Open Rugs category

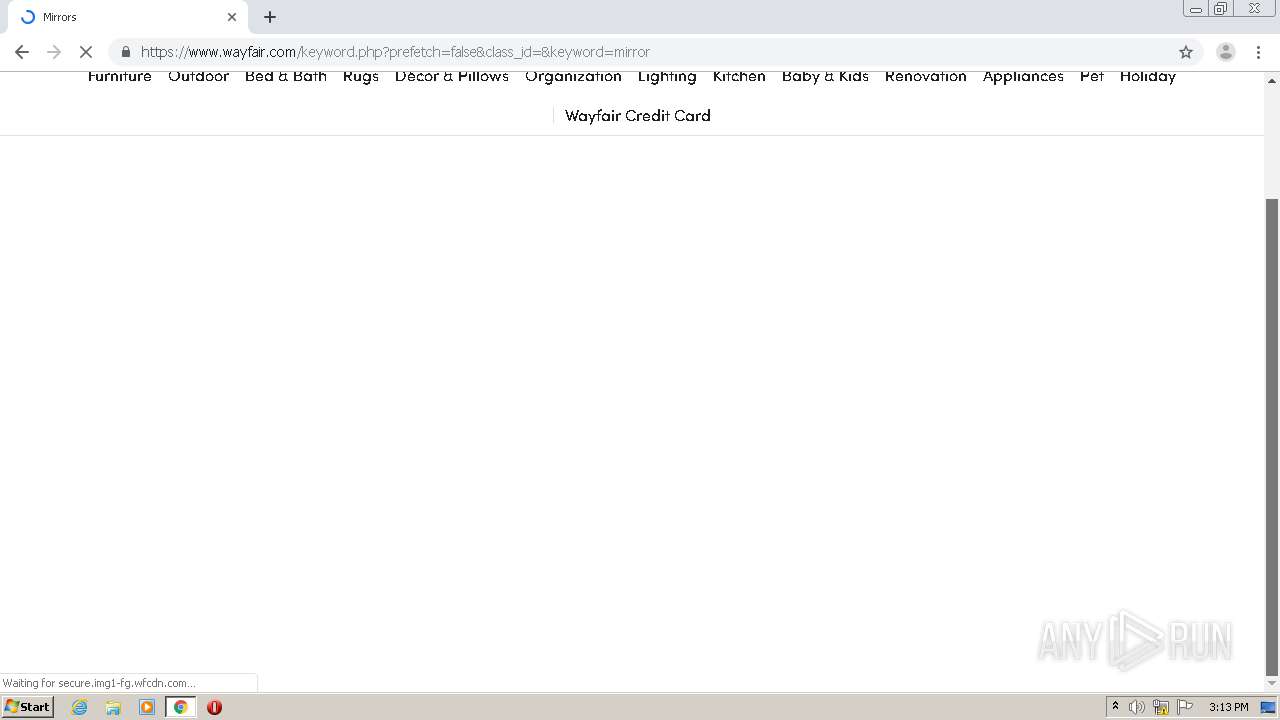[361, 77]
